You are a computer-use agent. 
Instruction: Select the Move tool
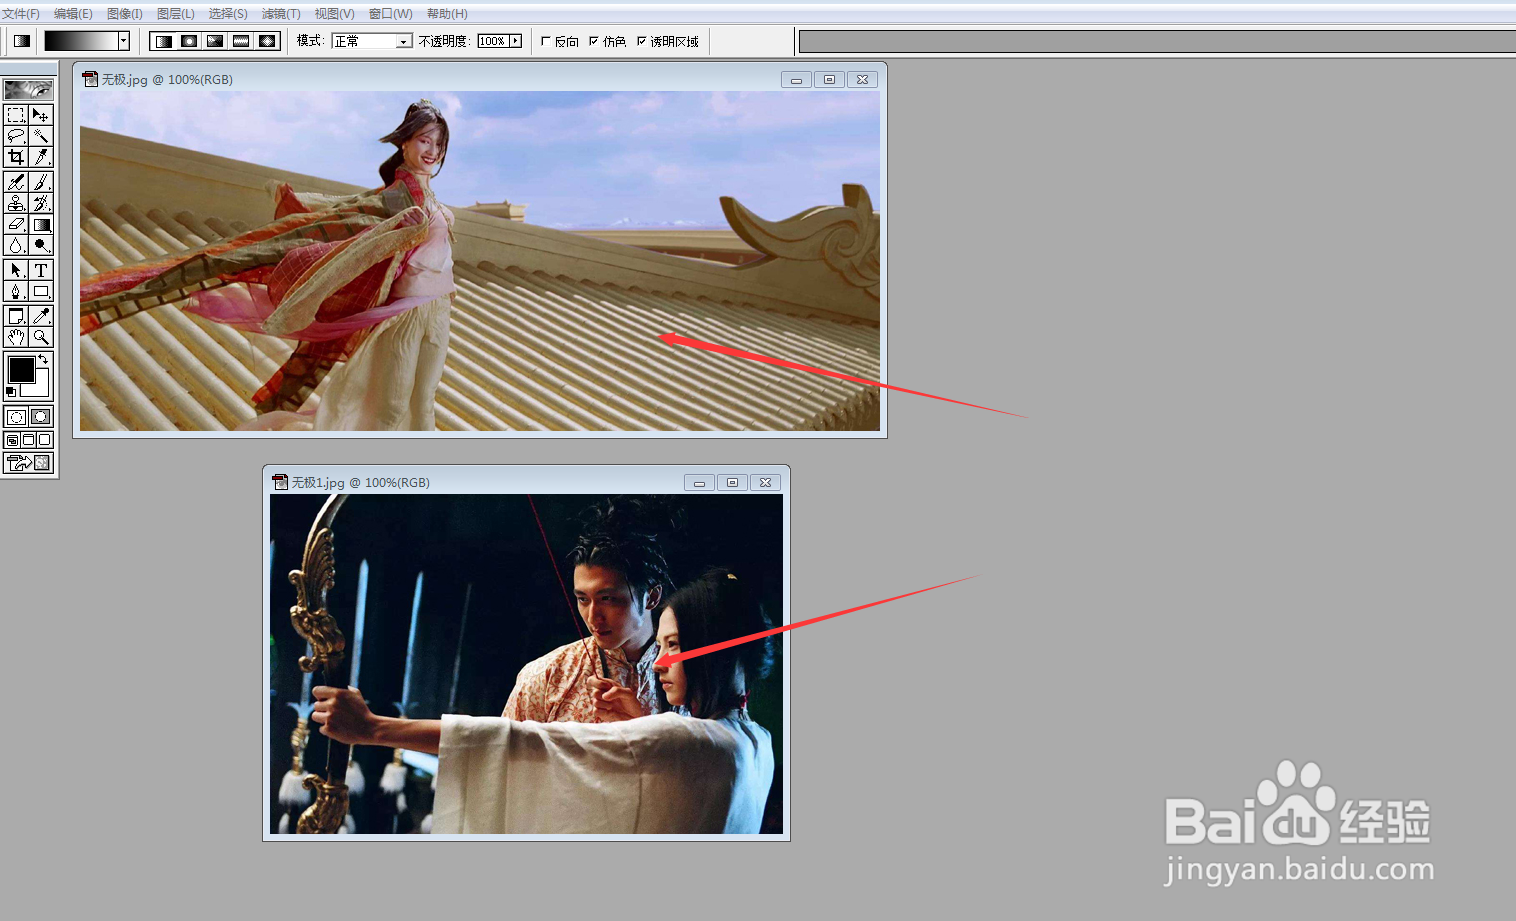(x=41, y=115)
